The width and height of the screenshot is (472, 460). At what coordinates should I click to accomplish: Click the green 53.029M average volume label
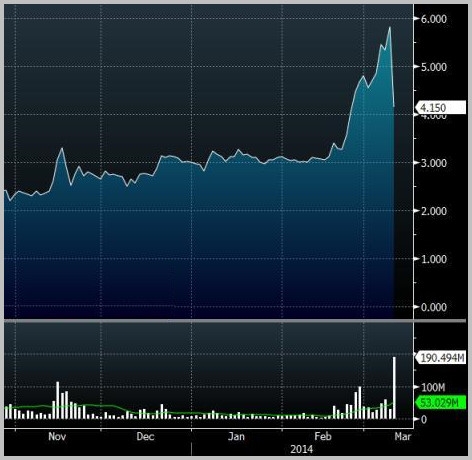click(x=440, y=403)
